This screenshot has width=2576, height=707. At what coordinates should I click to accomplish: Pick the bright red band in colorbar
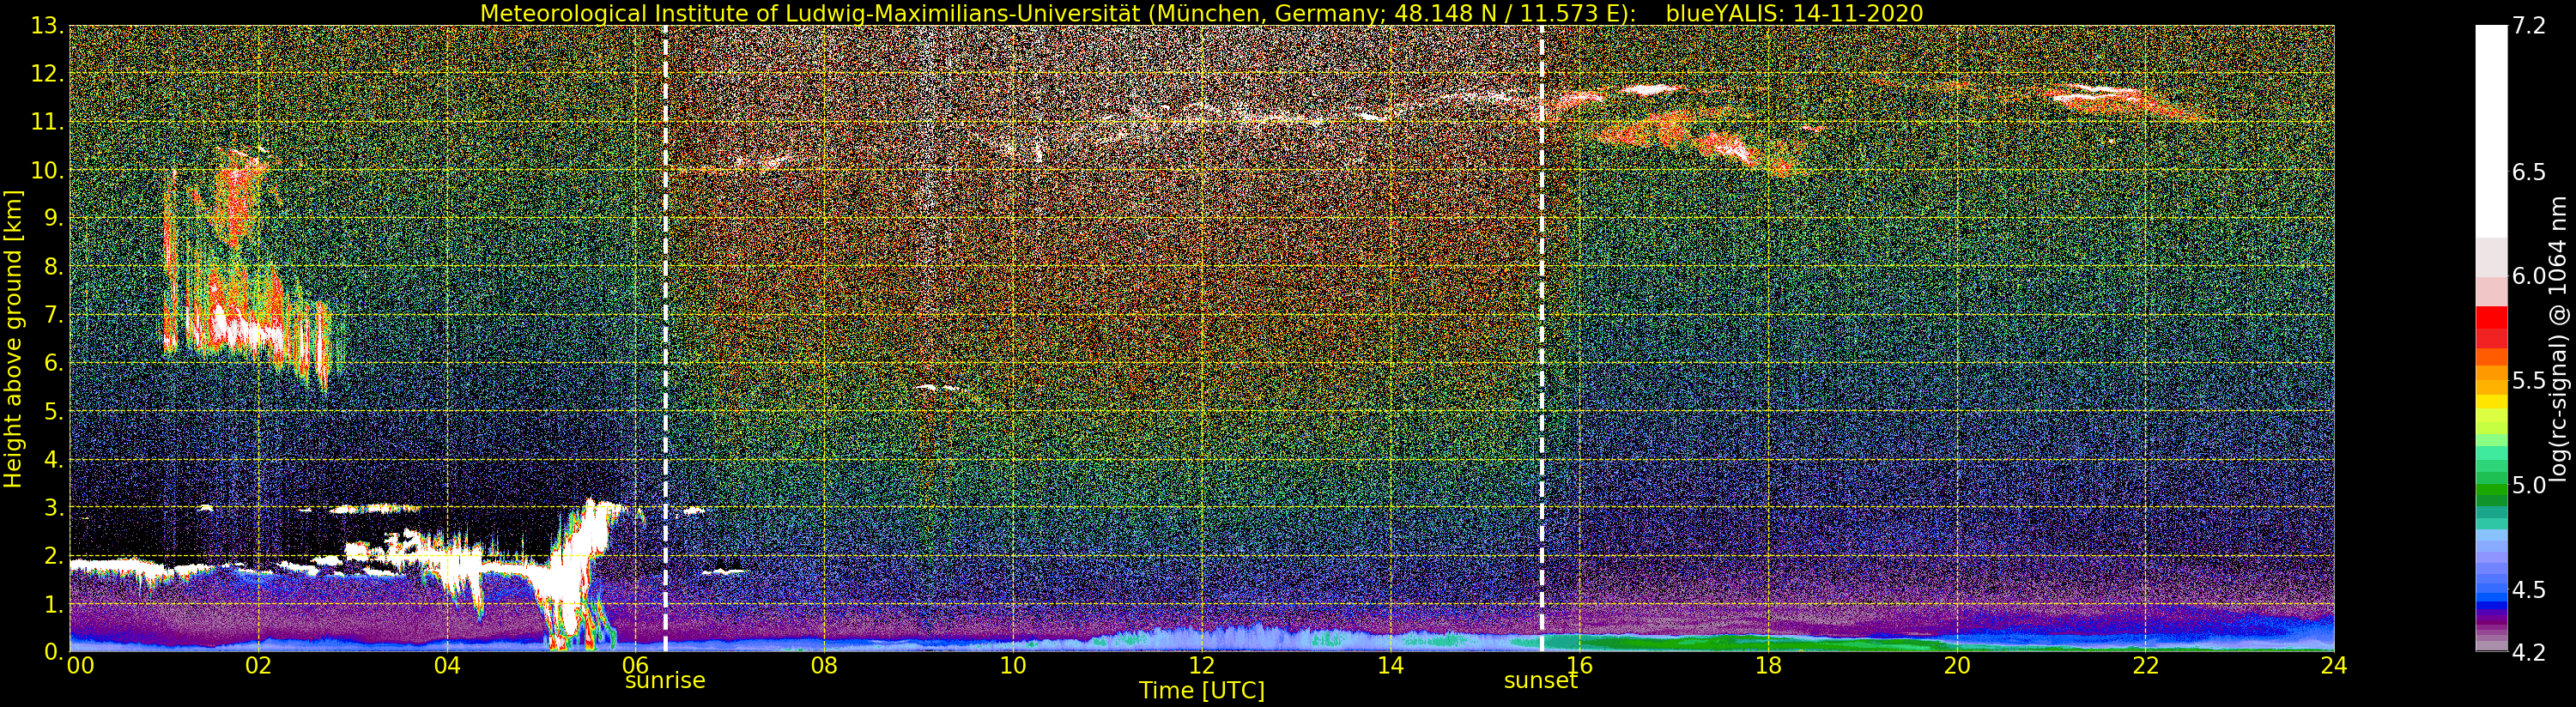[x=2491, y=317]
